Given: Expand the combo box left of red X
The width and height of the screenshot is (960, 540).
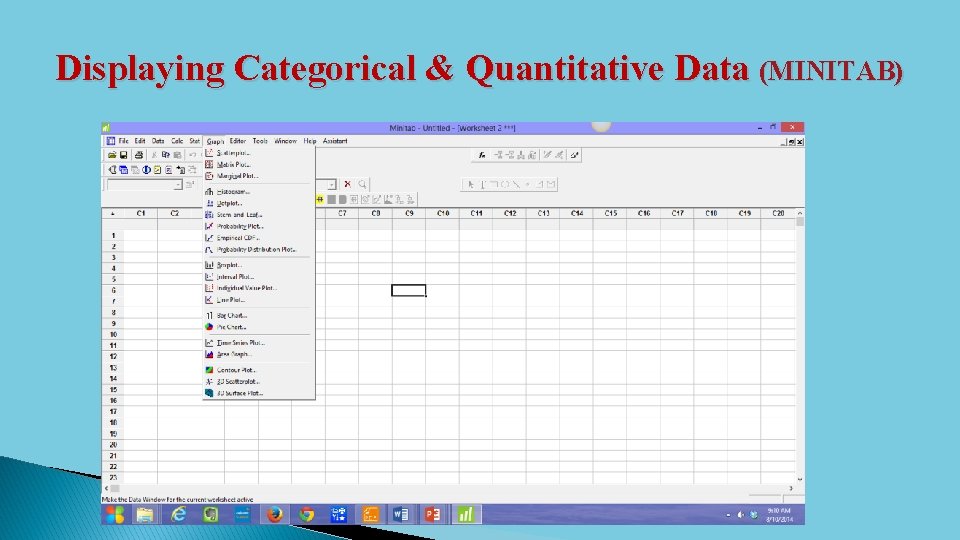Looking at the screenshot, I should (x=331, y=184).
